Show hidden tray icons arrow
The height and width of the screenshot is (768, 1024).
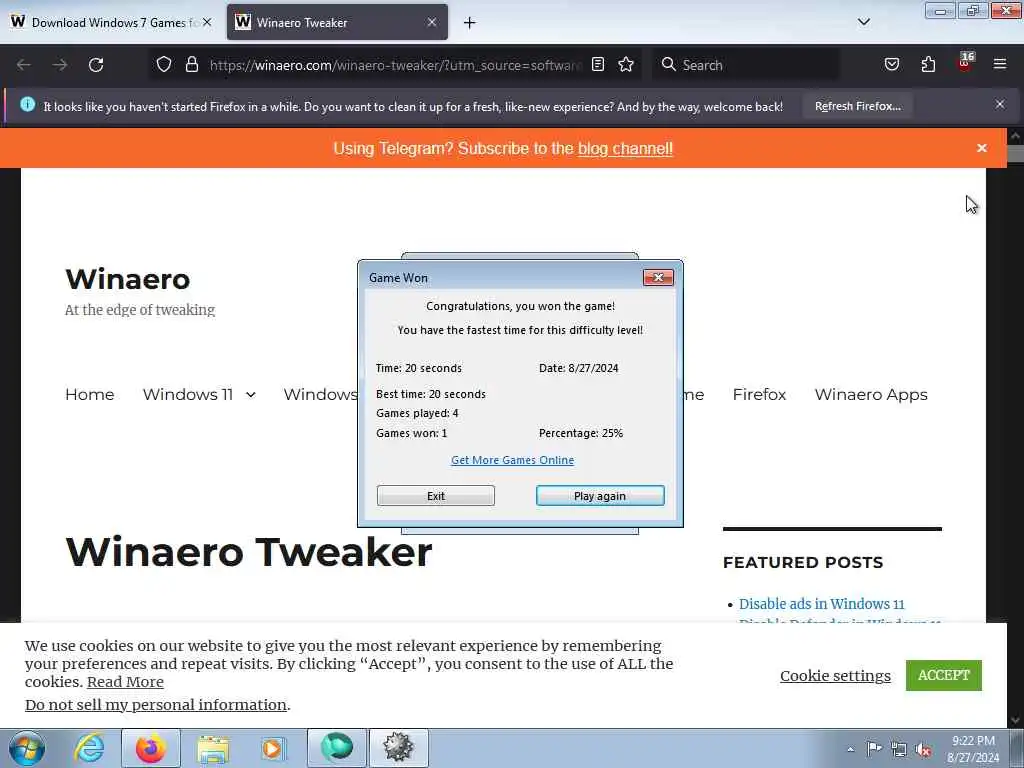click(850, 749)
